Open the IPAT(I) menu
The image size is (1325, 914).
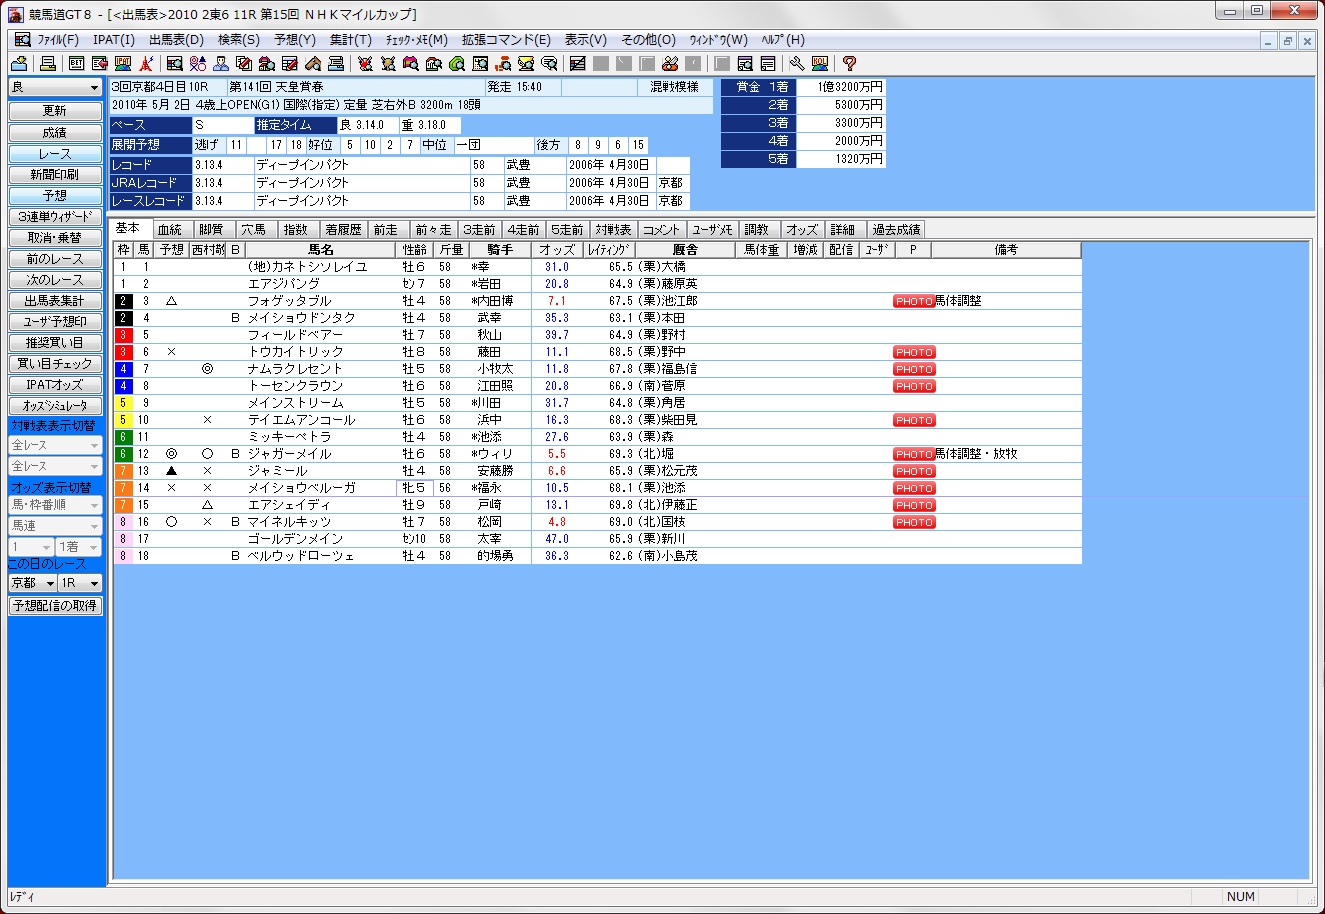pos(114,40)
